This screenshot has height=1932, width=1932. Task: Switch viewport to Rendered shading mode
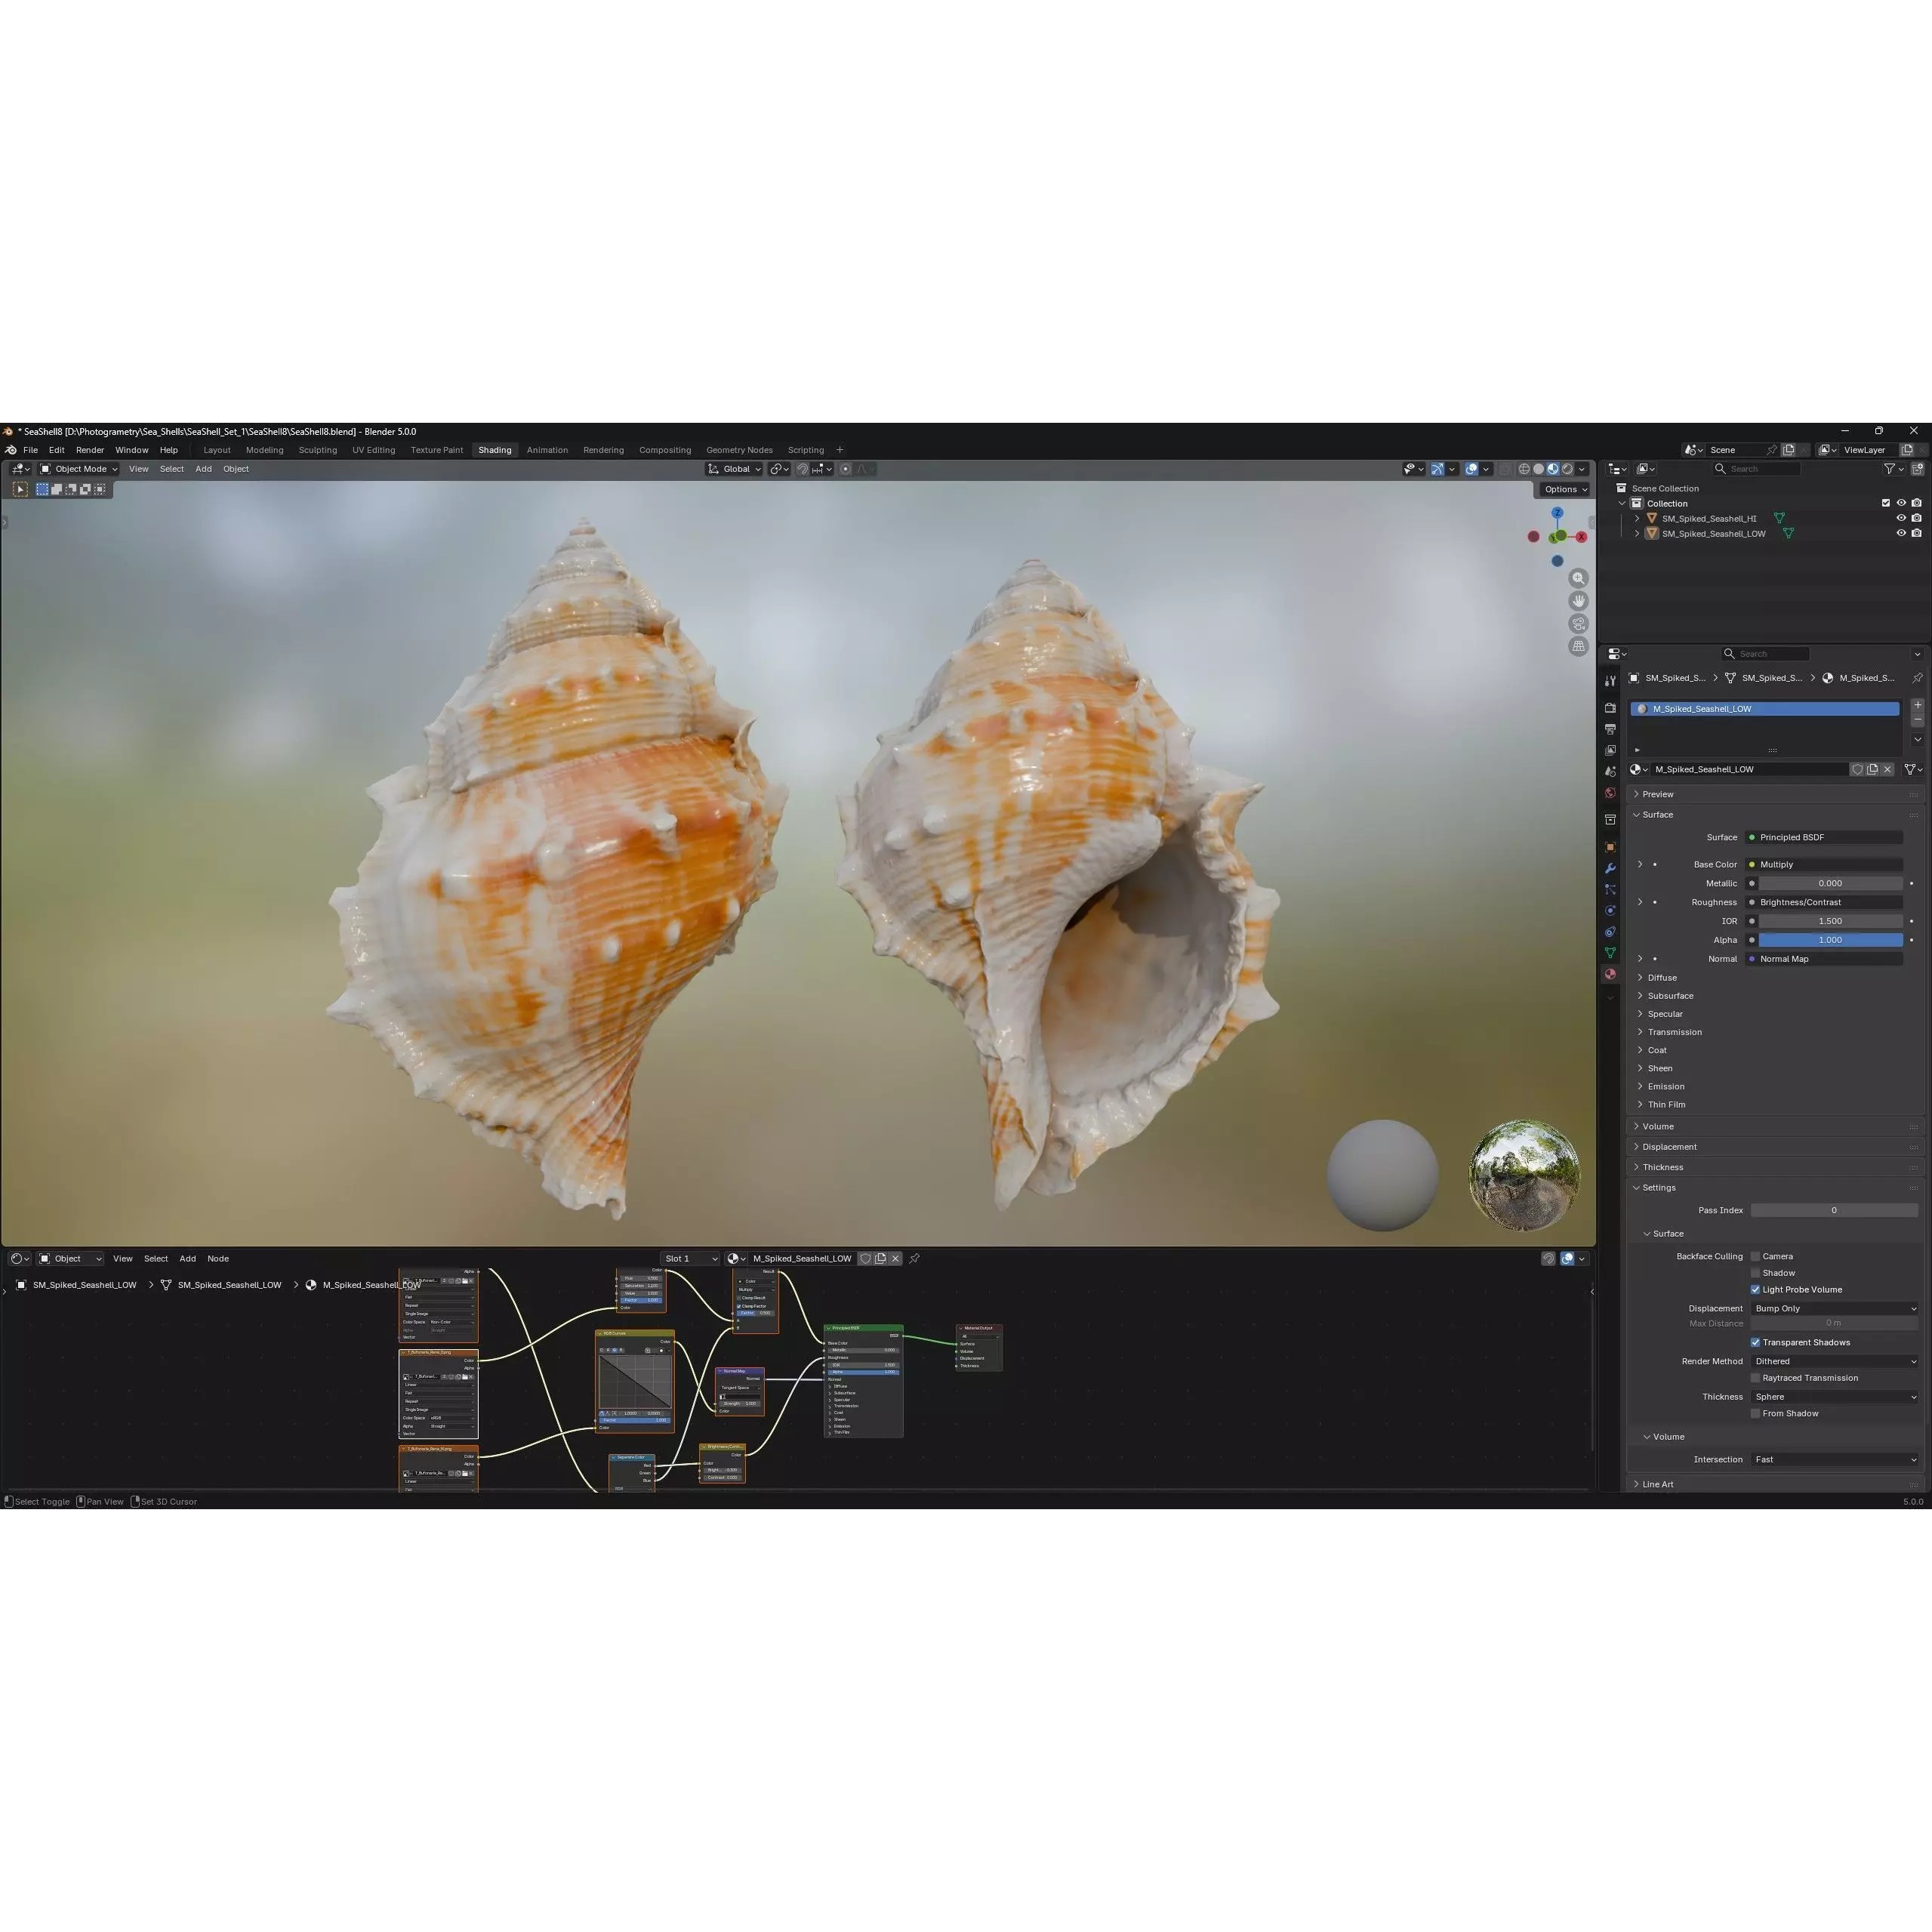point(1568,469)
